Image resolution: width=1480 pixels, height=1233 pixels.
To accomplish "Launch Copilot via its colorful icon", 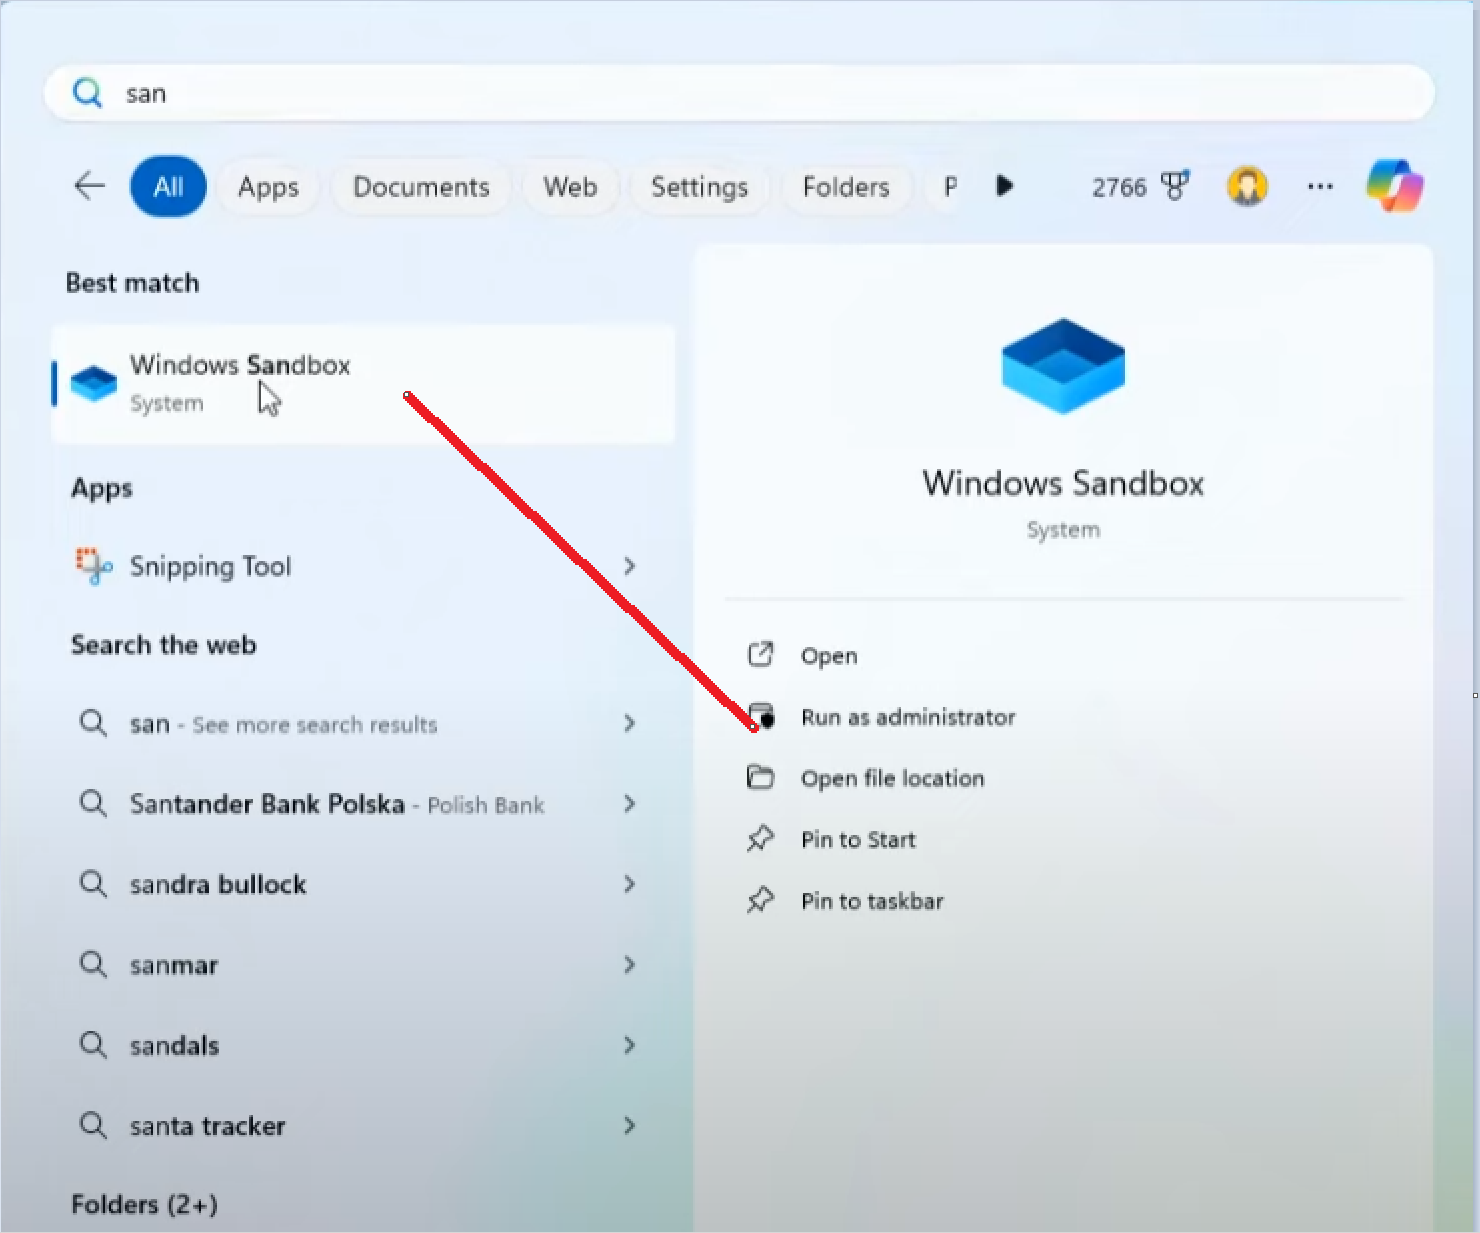I will click(x=1395, y=186).
